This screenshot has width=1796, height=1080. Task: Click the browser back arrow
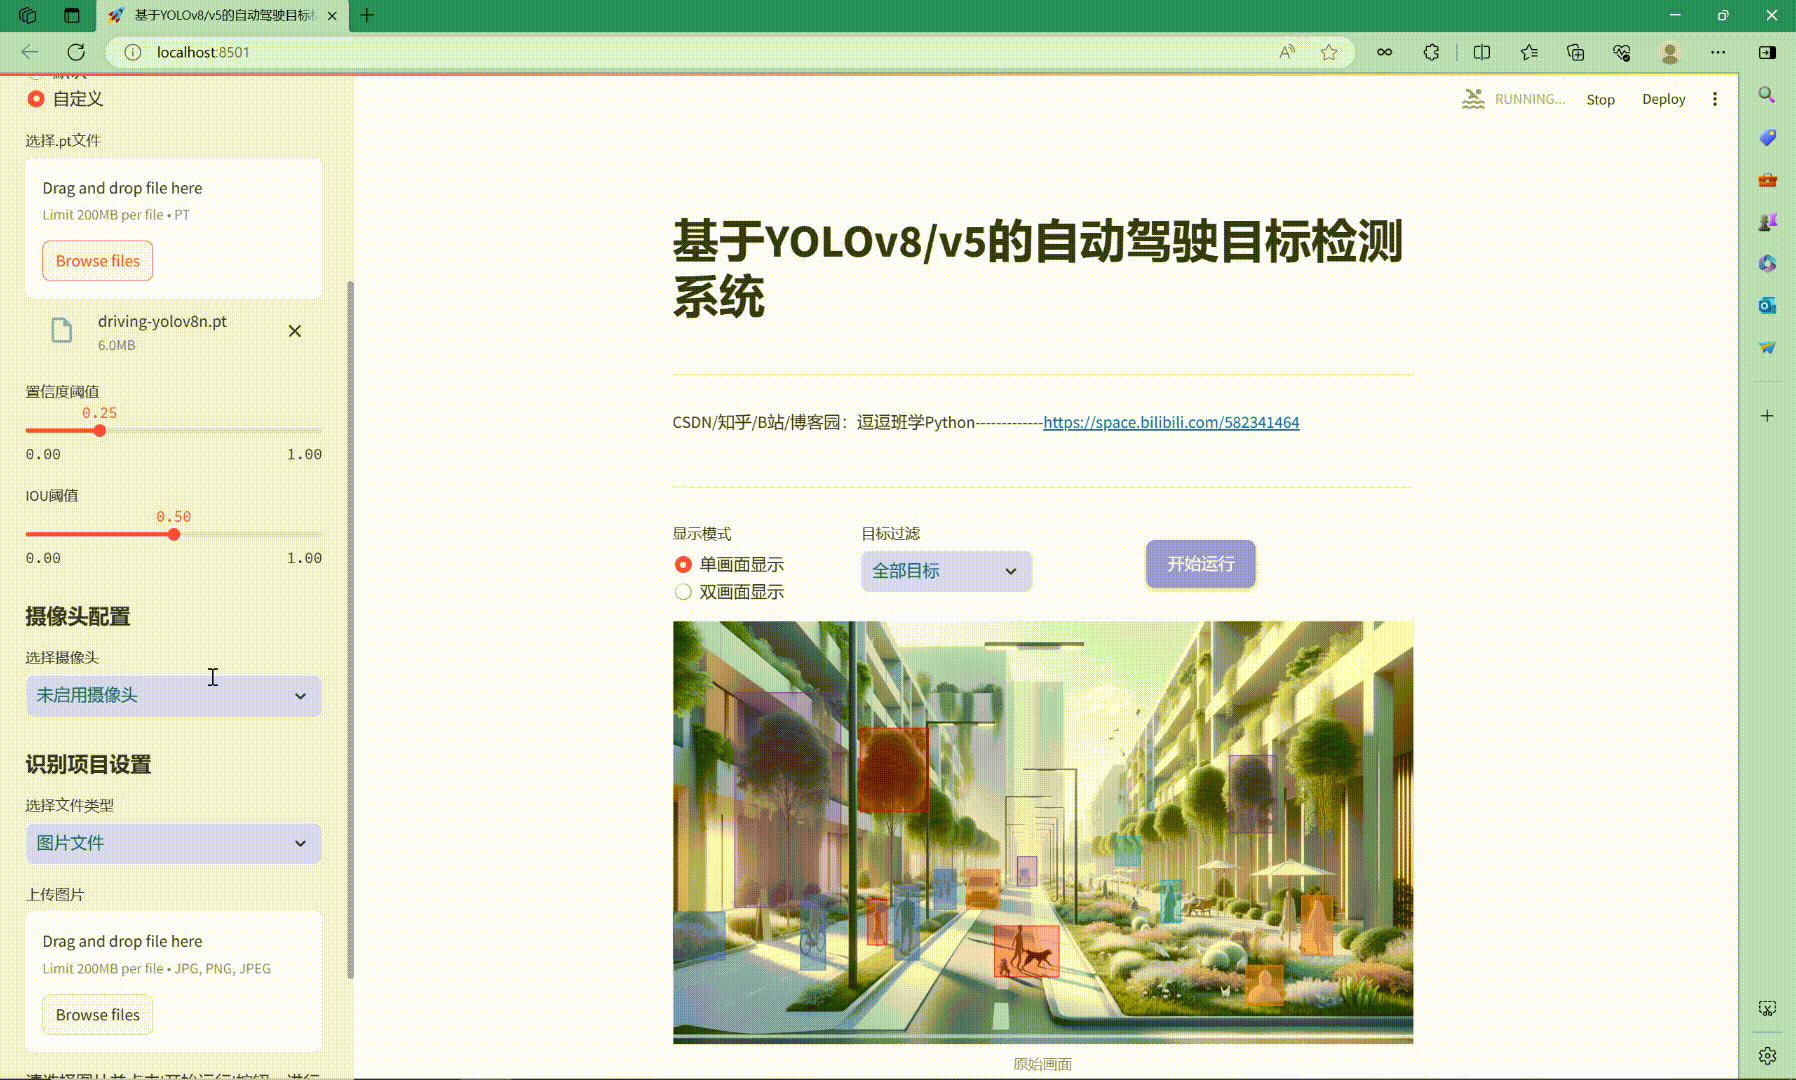click(x=30, y=52)
